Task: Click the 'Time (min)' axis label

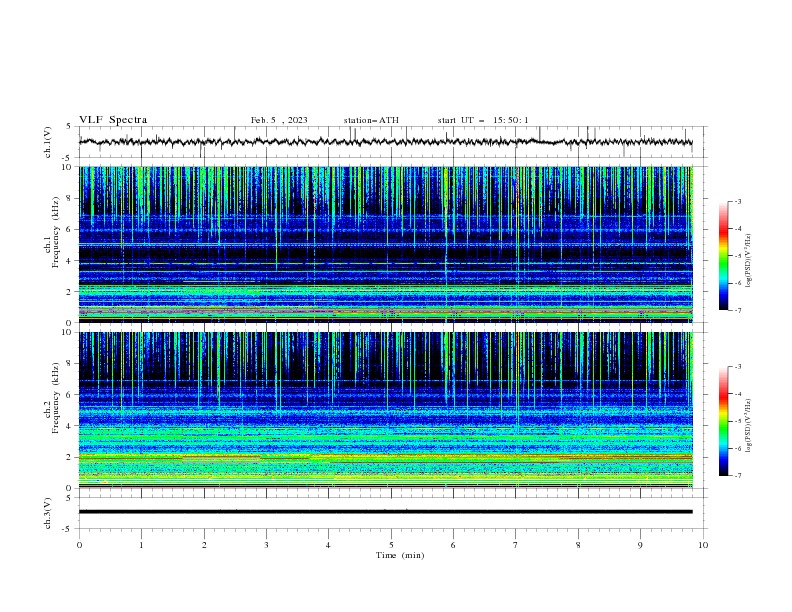Action: 400,555
